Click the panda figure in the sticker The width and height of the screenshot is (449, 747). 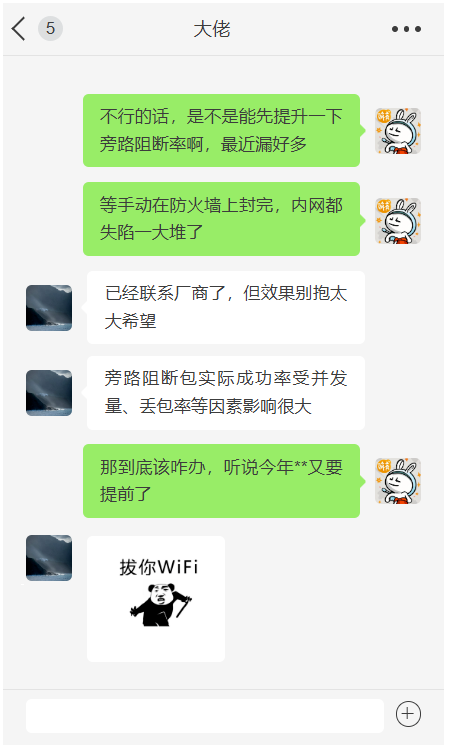[x=161, y=605]
